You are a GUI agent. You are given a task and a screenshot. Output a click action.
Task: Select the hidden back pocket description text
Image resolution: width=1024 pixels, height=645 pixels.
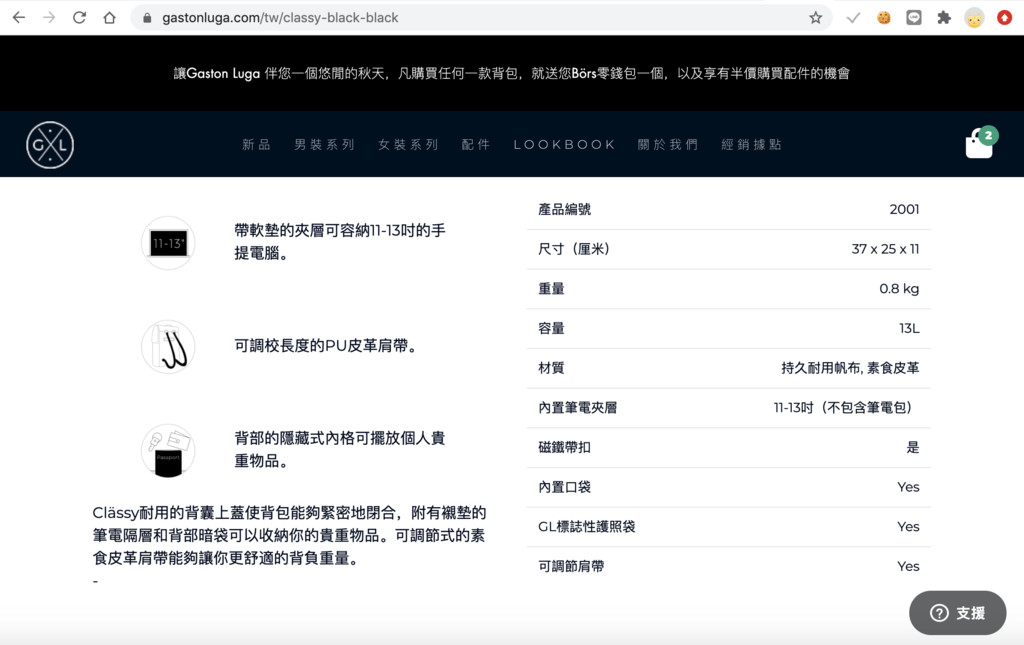point(340,449)
